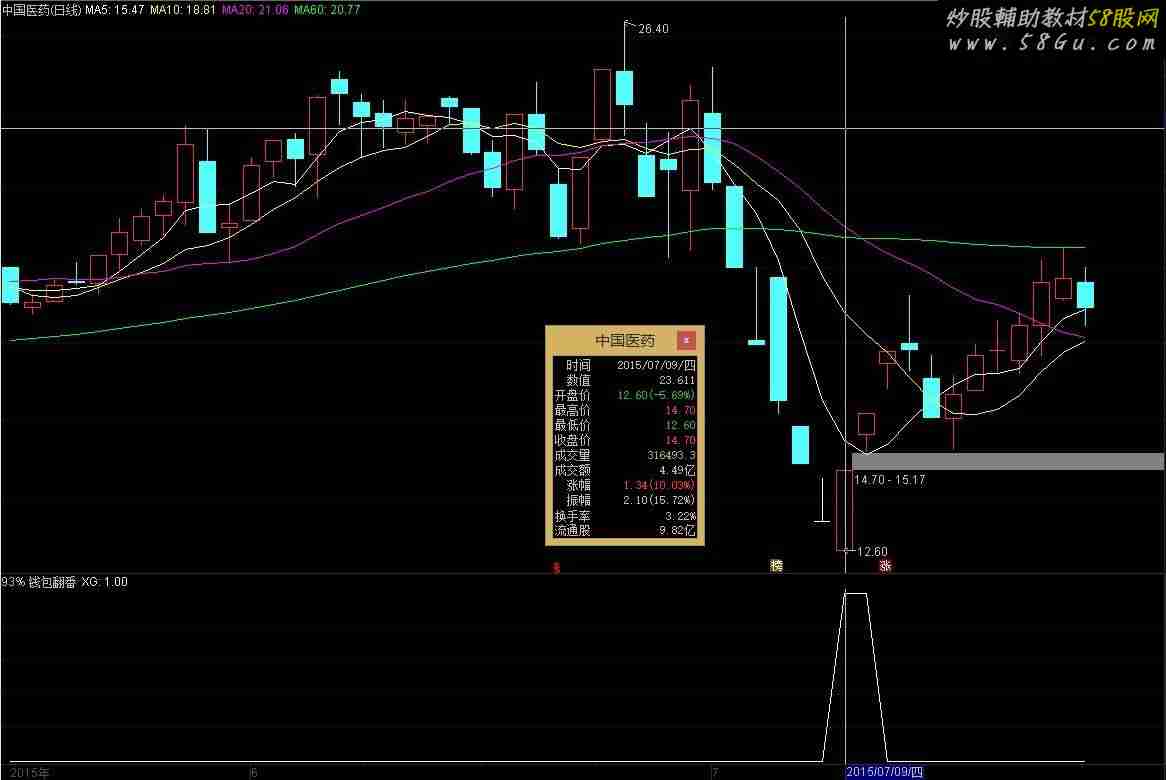Click the small red marker below popup
Viewport: 1166px width, 780px height.
coord(555,567)
